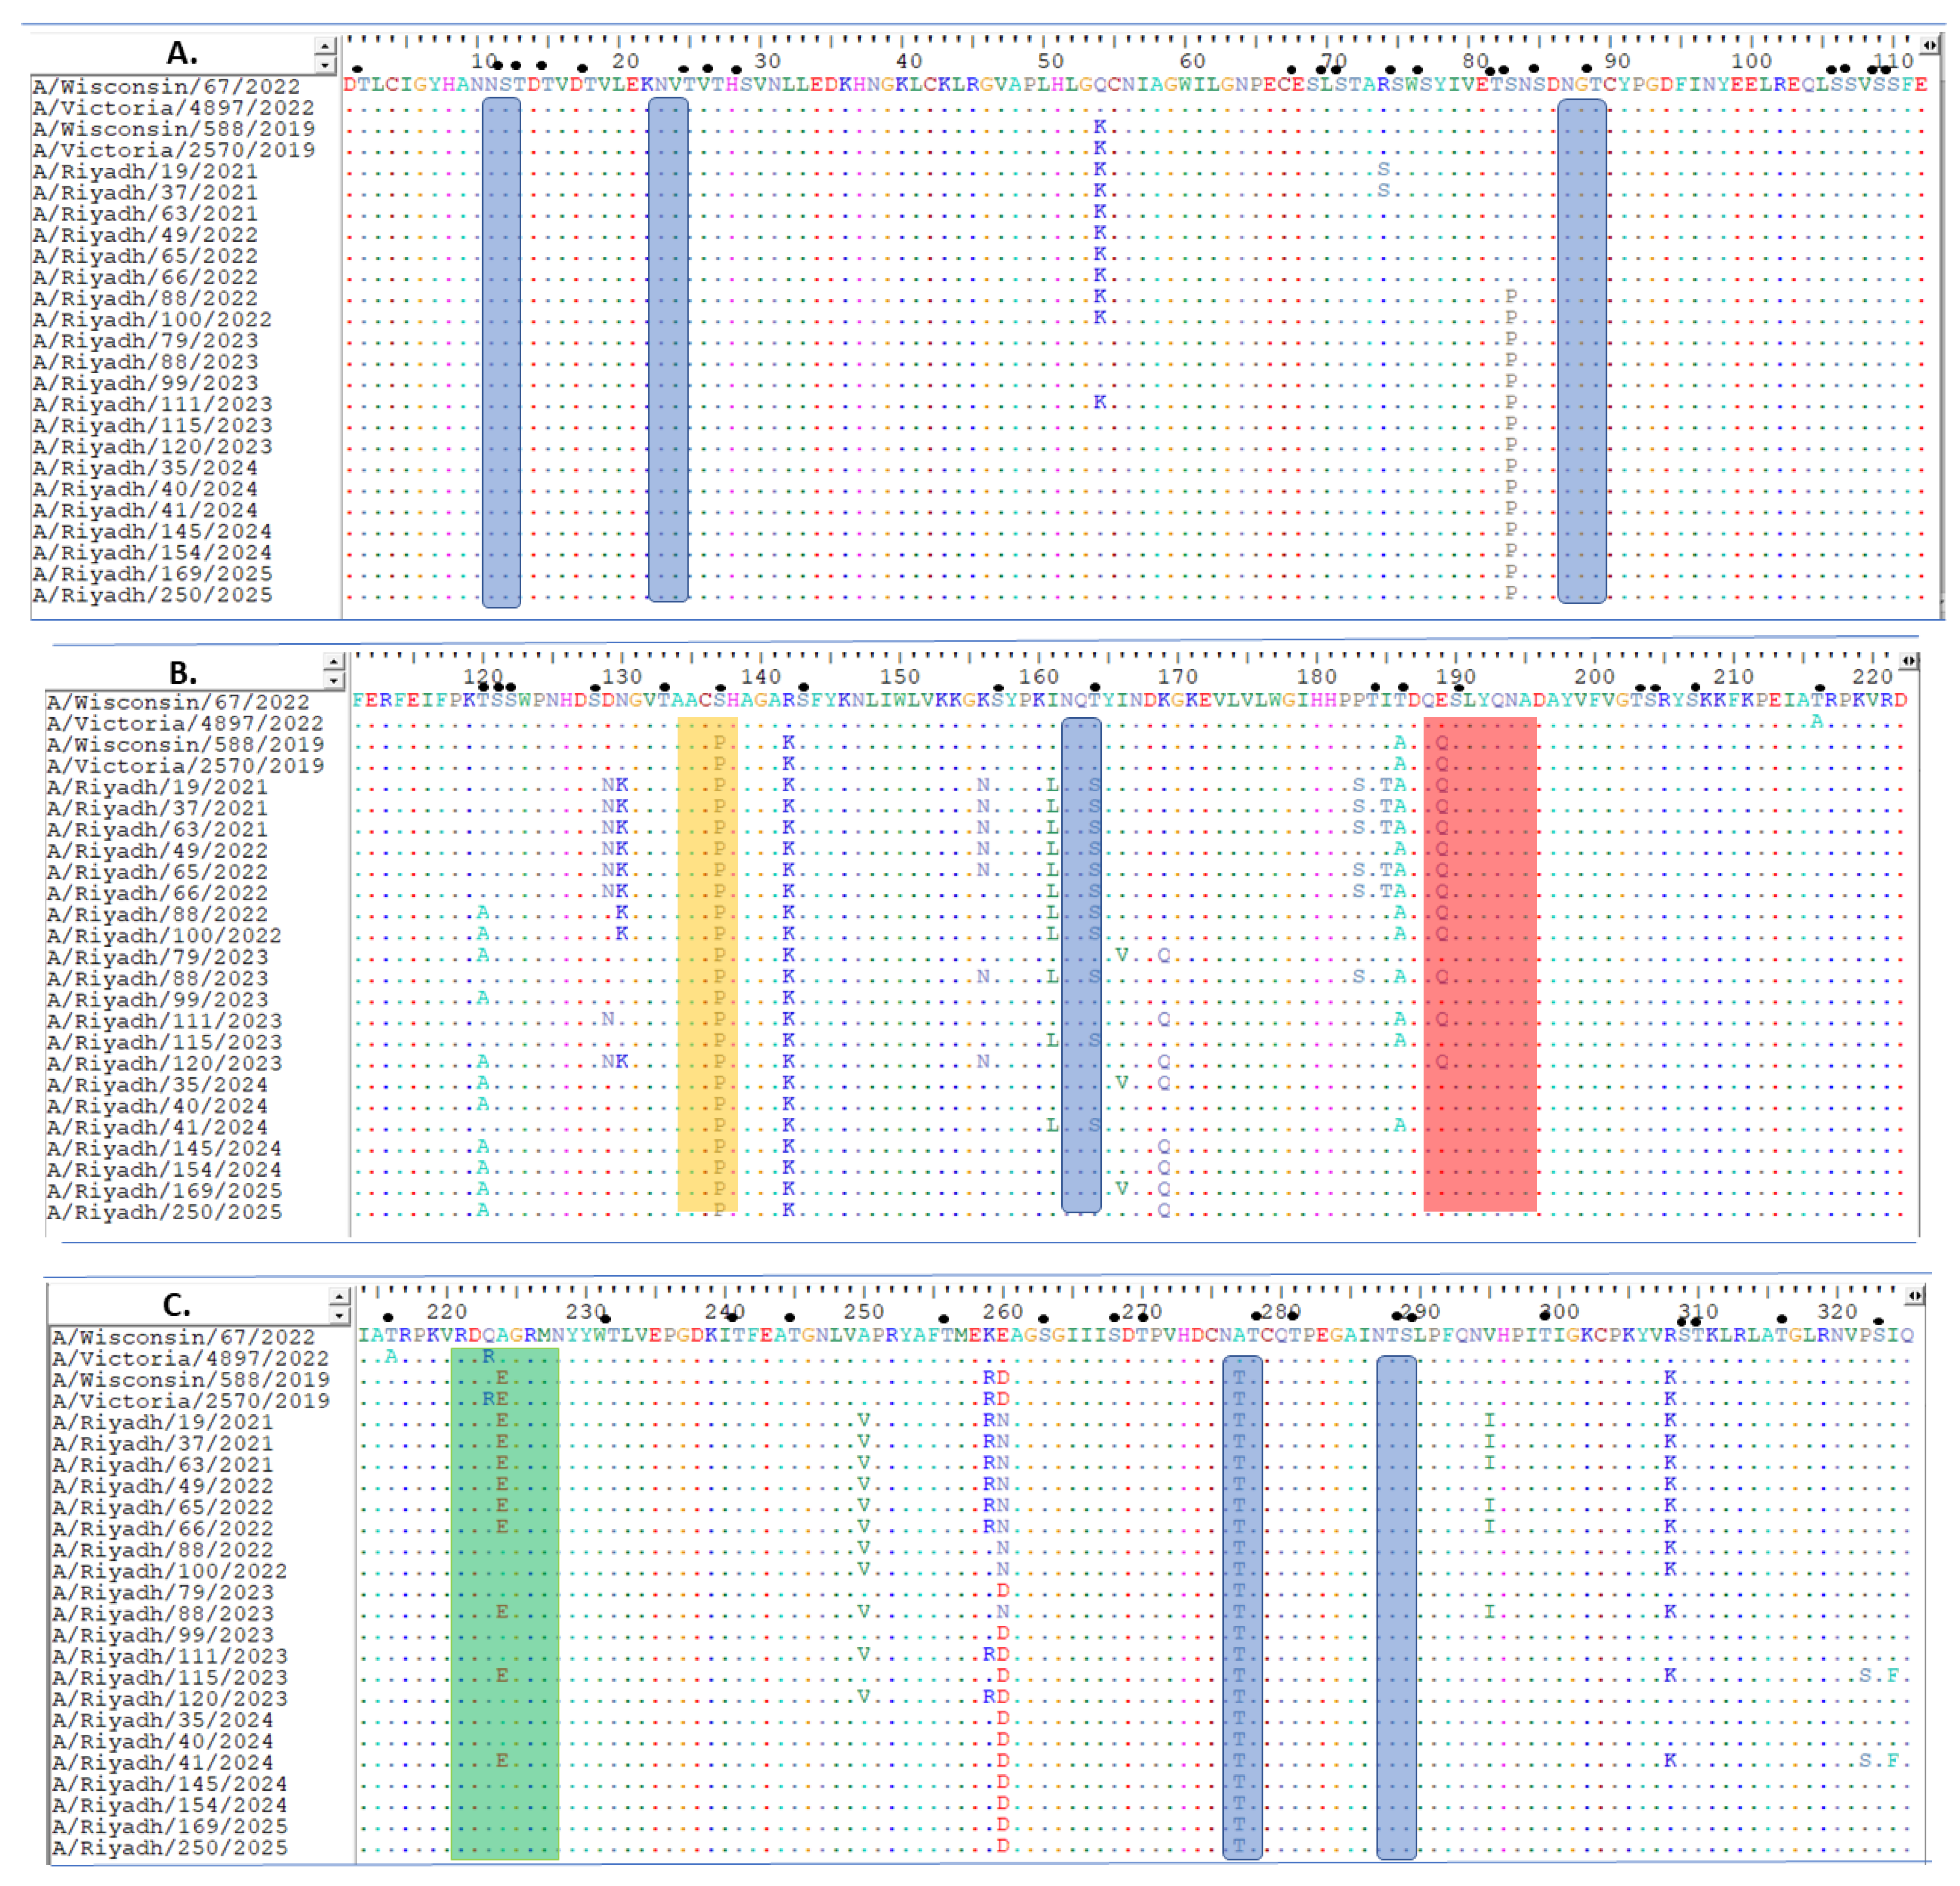This screenshot has width=1960, height=1886.
Task: Click the yellow highlighted column in panel B
Action: [x=707, y=965]
